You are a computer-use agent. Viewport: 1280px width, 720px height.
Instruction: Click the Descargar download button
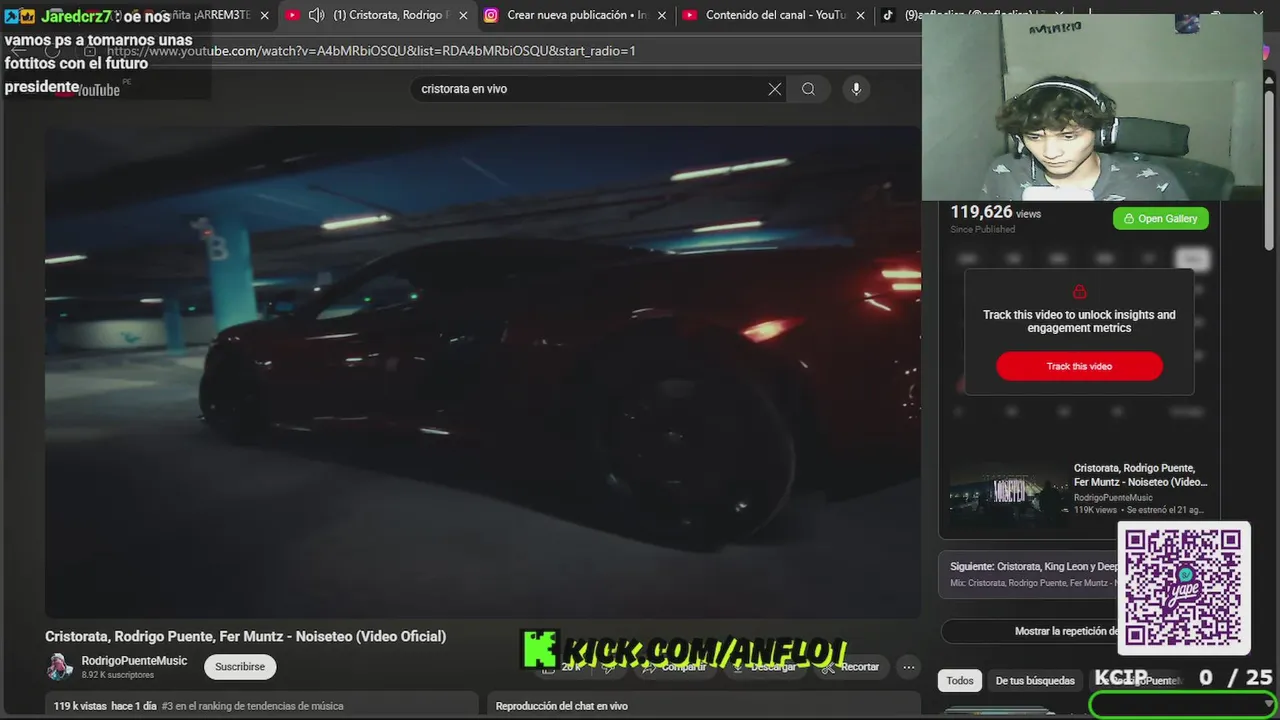(766, 667)
